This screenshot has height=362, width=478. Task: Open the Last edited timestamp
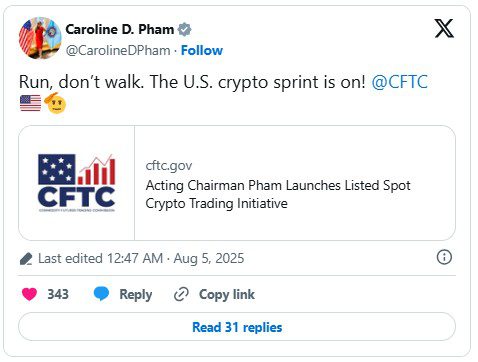click(x=141, y=258)
